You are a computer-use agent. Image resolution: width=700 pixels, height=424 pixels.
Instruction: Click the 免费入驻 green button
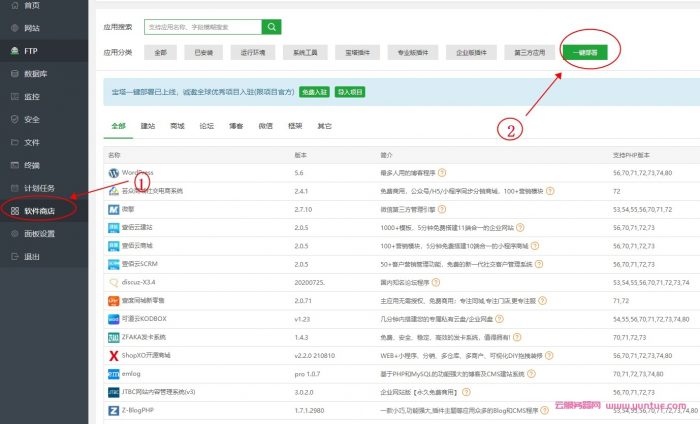click(x=314, y=92)
